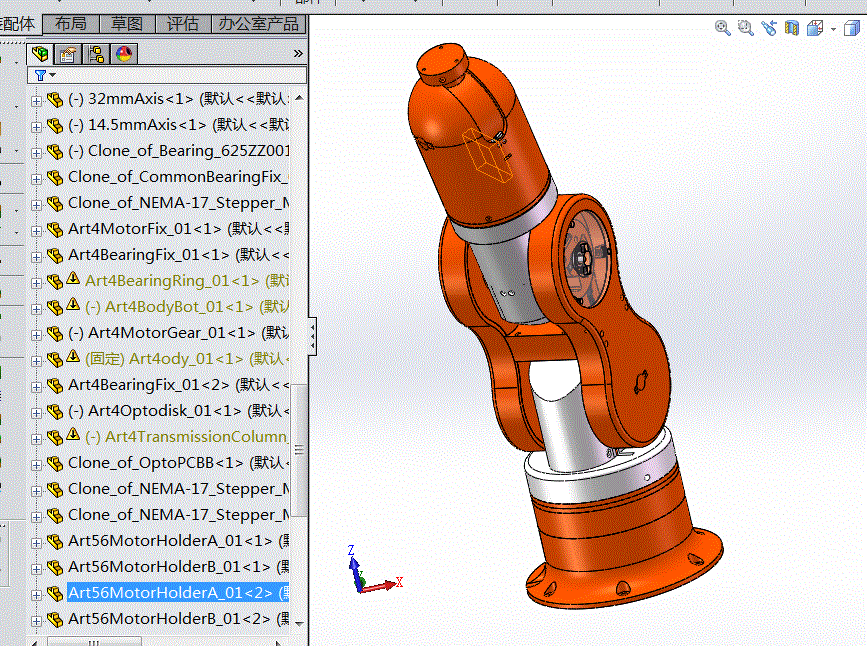The height and width of the screenshot is (646, 867).
Task: Open the PropertyManager panel tab
Action: click(x=68, y=54)
